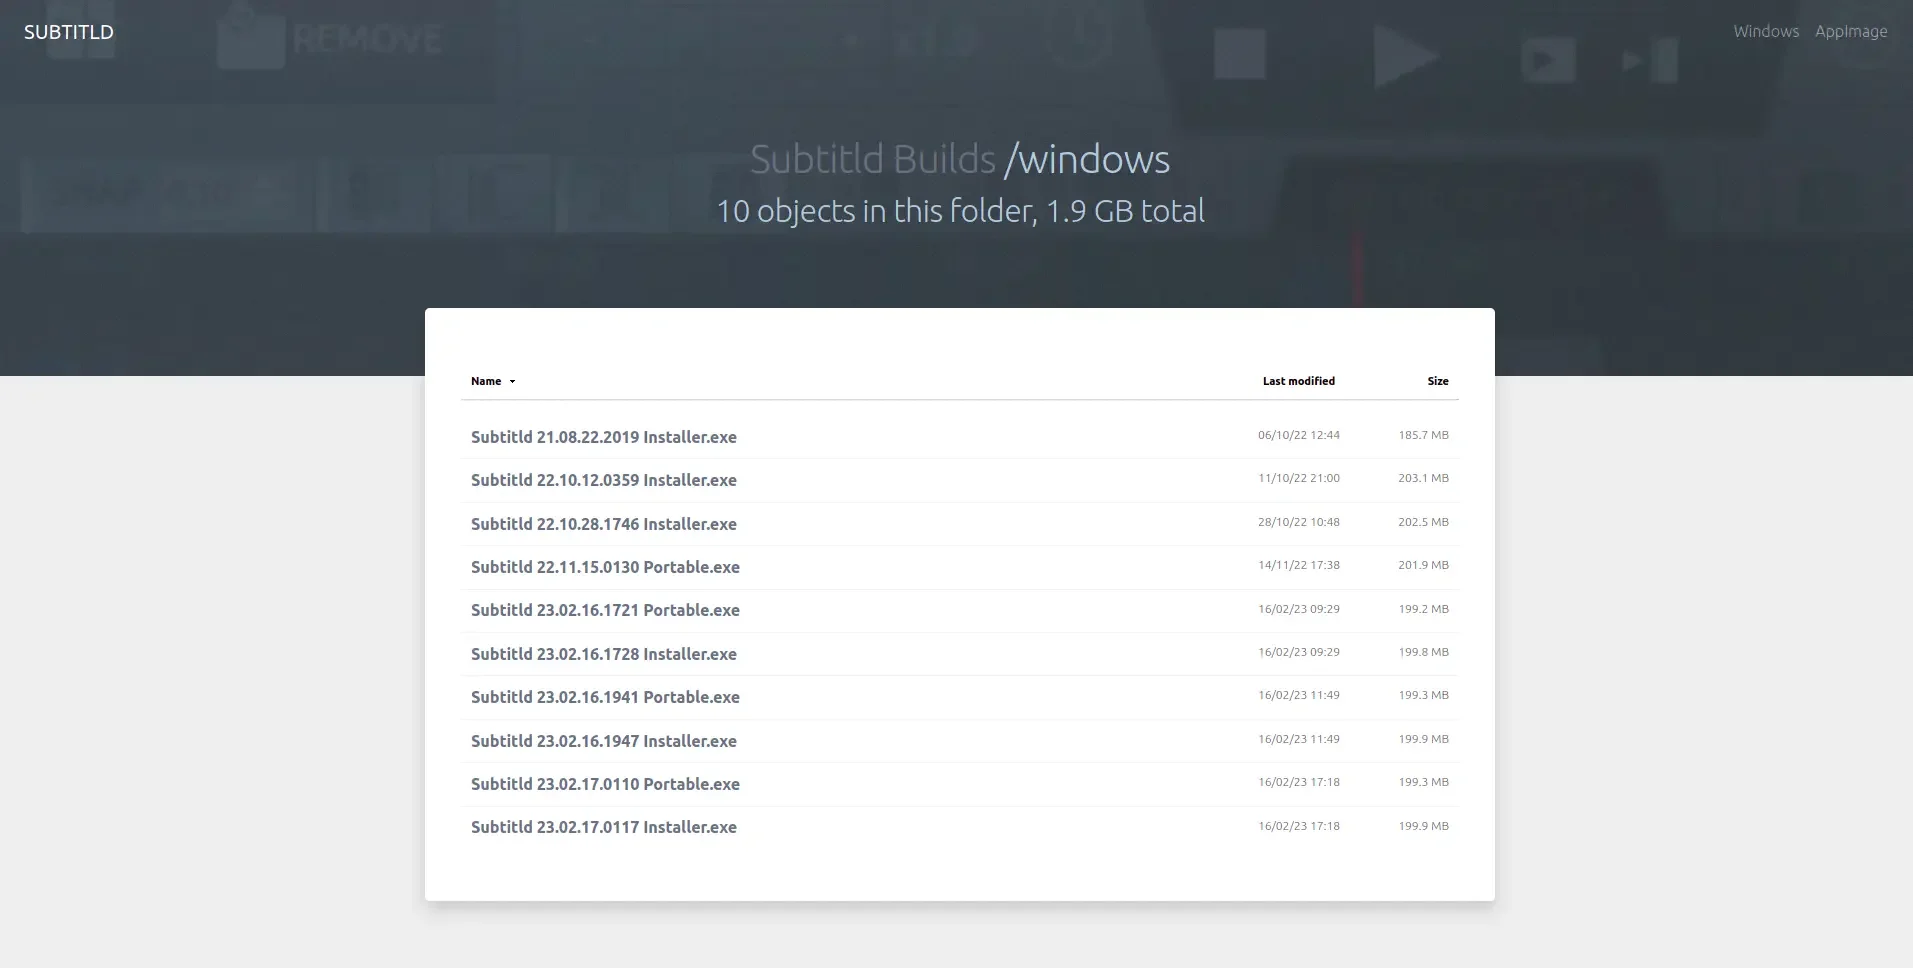The height and width of the screenshot is (968, 1913).
Task: Click the date 11/10/22 21:00
Action: click(1298, 478)
